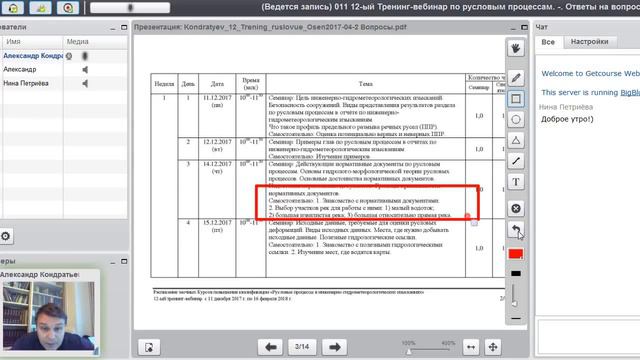
Task: Undo the last whiteboard annotation
Action: [x=516, y=229]
